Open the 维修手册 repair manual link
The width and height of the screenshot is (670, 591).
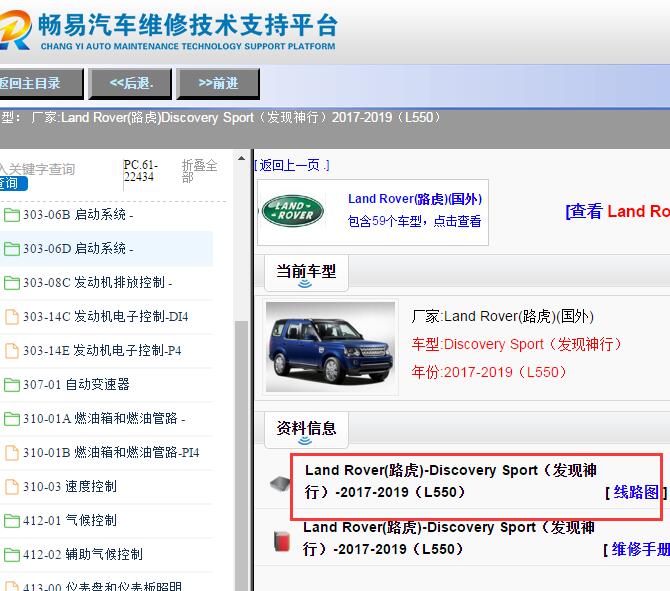click(641, 550)
